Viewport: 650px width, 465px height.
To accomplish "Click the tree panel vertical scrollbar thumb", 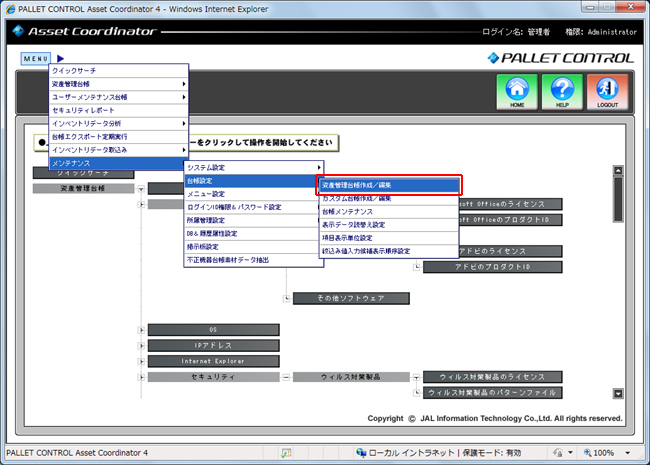I will [618, 199].
